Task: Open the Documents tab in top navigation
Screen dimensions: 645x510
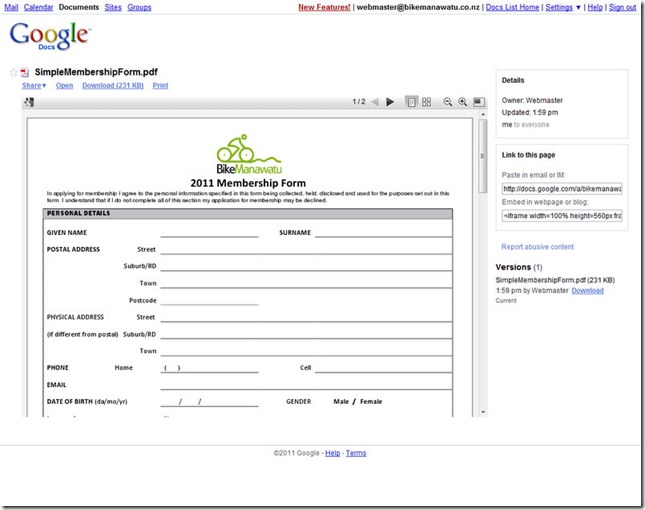Action: coord(78,7)
